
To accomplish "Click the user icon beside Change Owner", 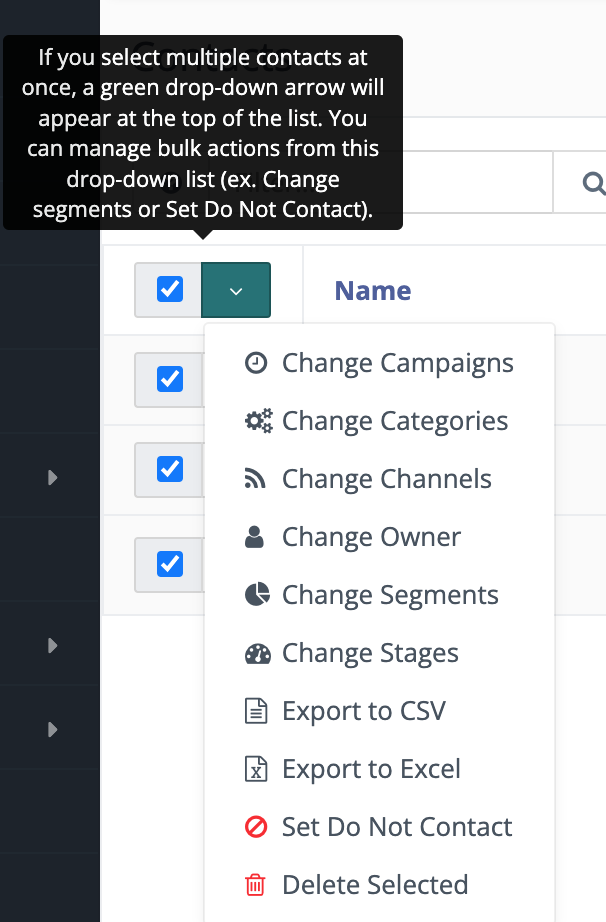I will click(x=256, y=537).
